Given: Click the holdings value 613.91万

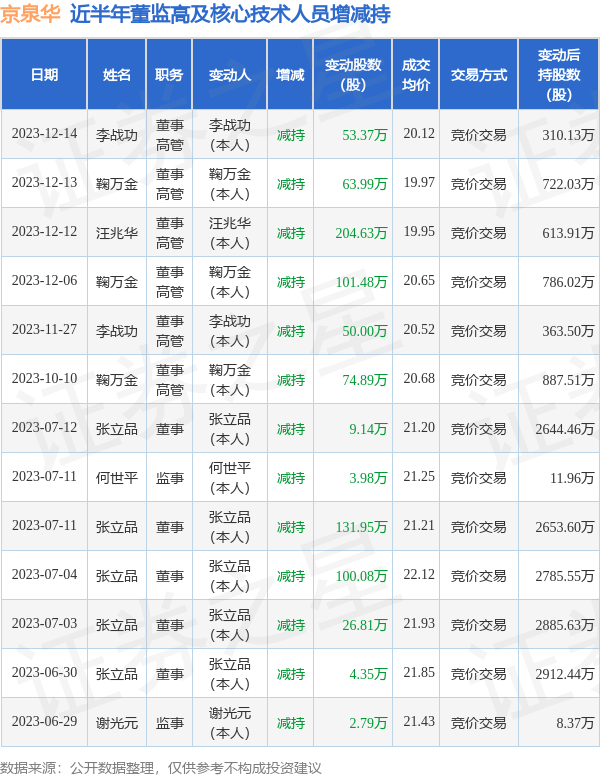Looking at the screenshot, I should [x=568, y=233].
